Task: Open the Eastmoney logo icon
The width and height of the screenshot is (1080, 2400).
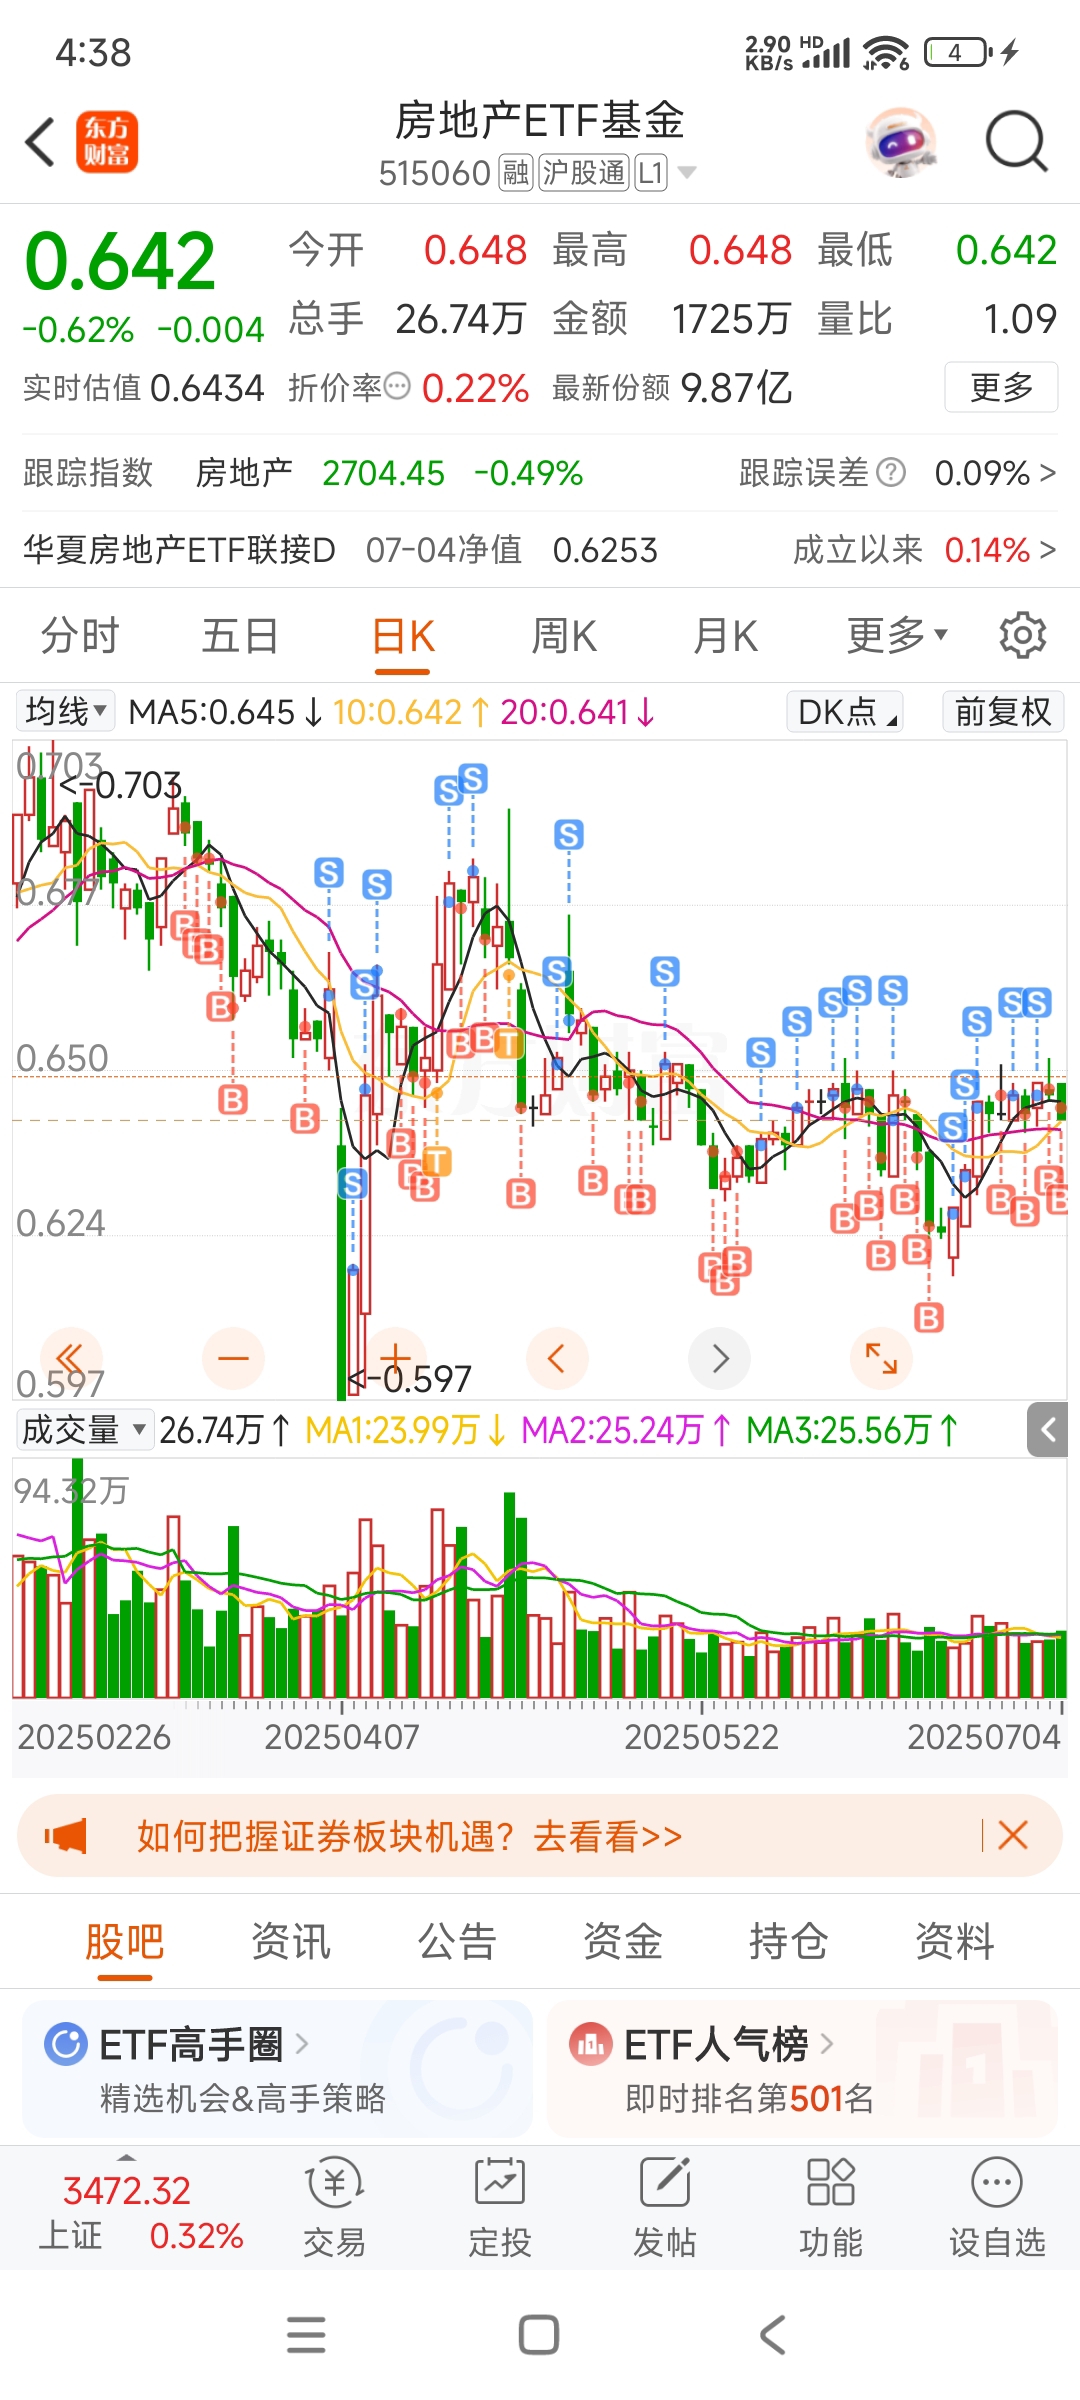Action: [107, 142]
